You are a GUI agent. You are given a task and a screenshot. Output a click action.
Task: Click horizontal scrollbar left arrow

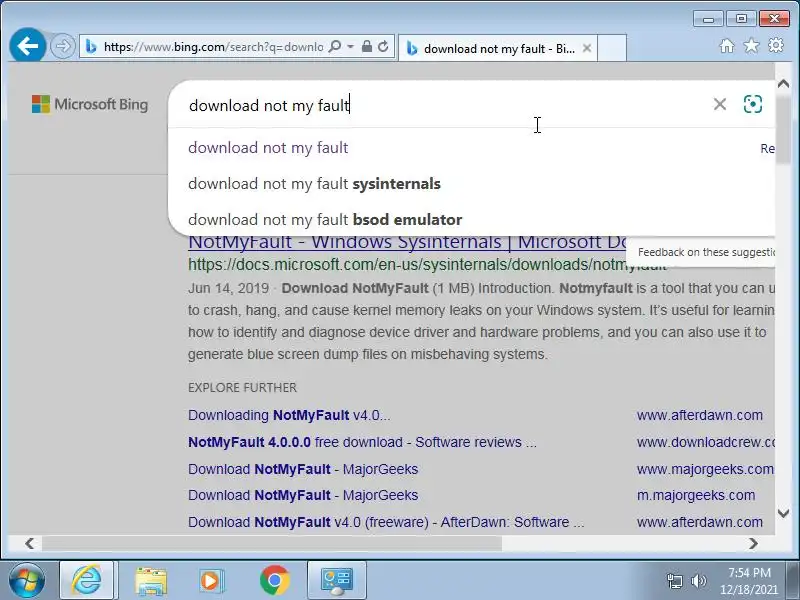[x=30, y=544]
